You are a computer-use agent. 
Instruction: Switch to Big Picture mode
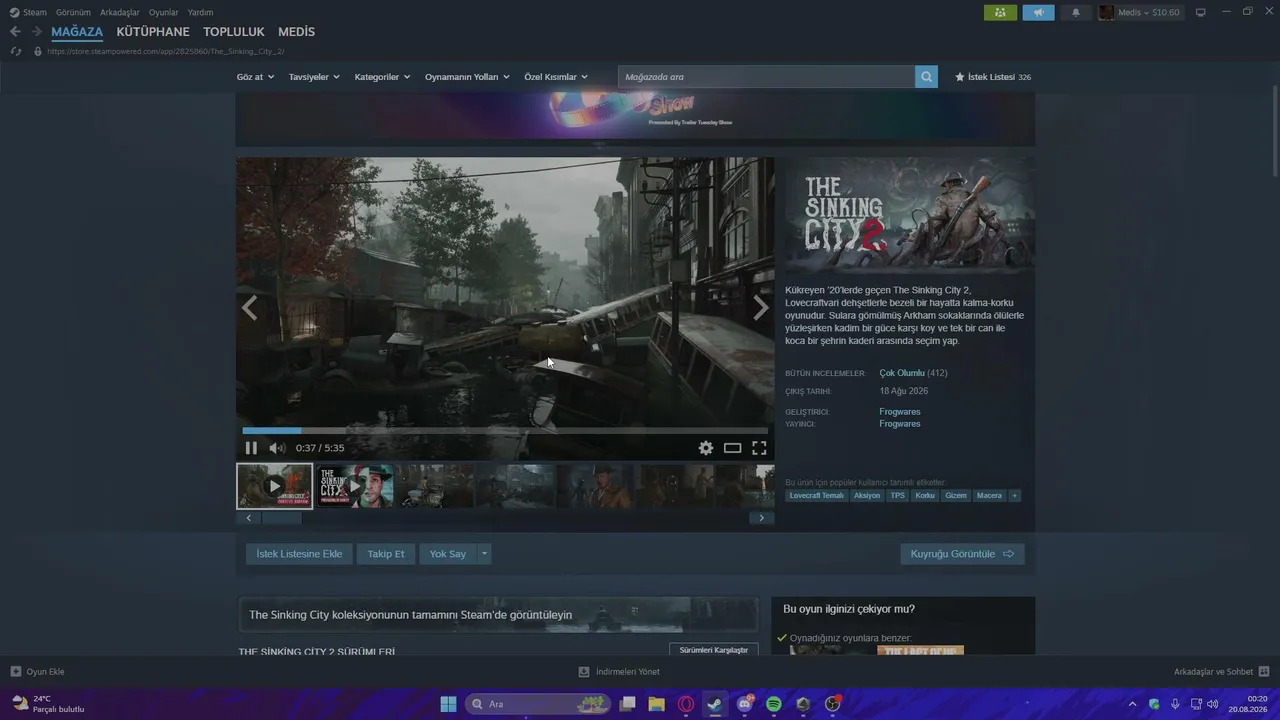point(1201,13)
